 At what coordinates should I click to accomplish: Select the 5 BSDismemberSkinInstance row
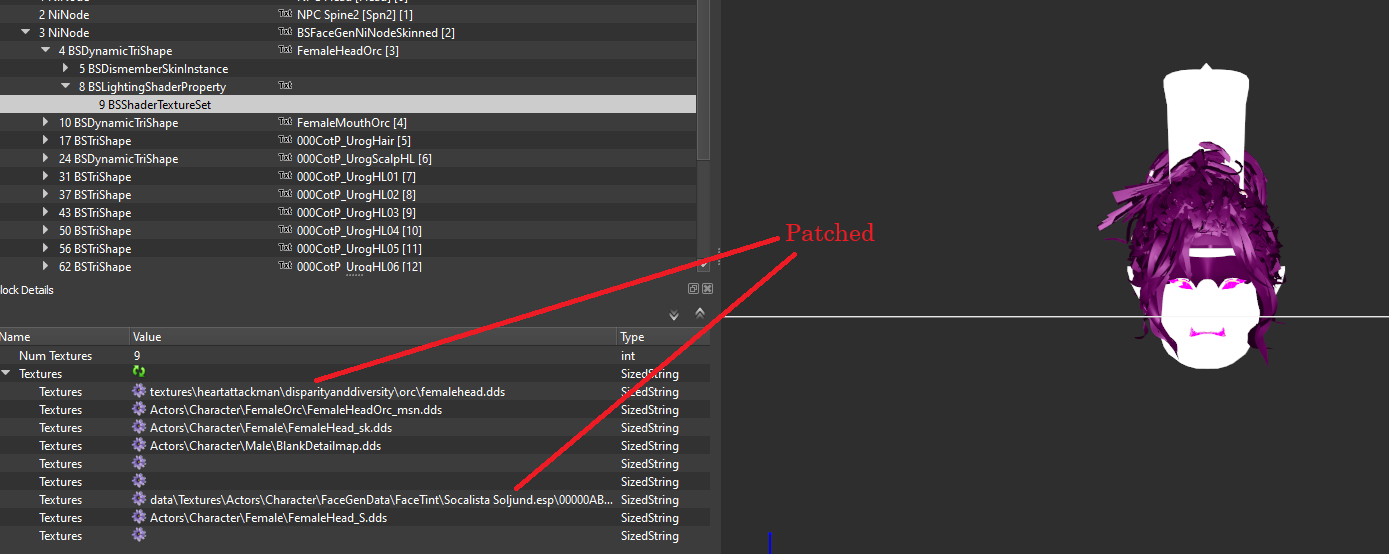[x=348, y=69]
